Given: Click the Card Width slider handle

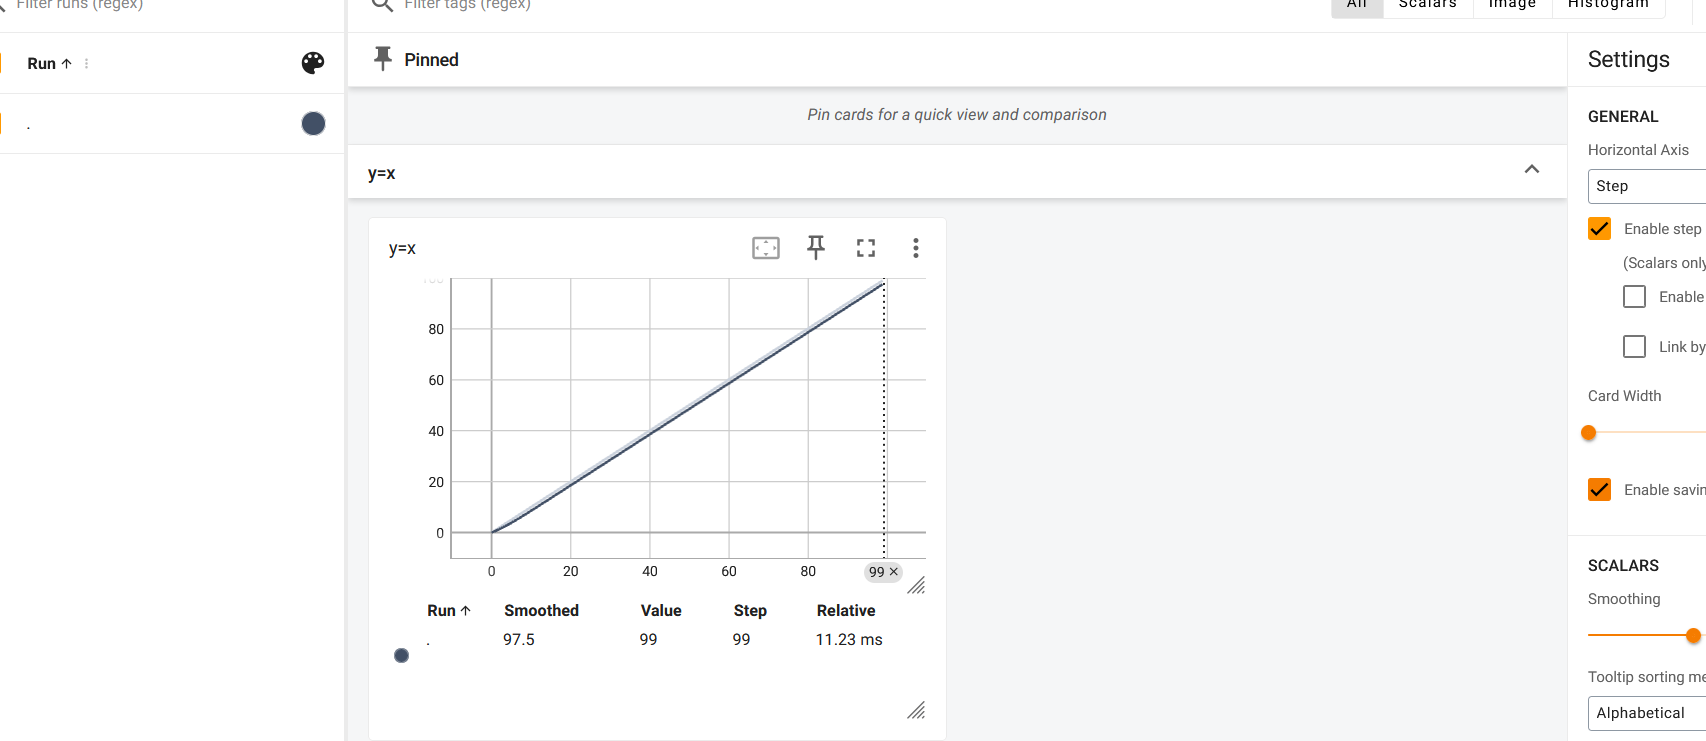Looking at the screenshot, I should 1589,433.
